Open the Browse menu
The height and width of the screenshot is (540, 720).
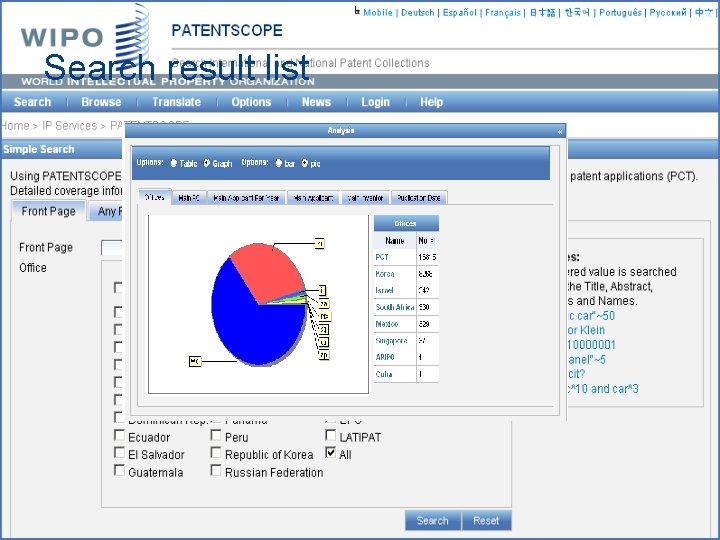[101, 102]
